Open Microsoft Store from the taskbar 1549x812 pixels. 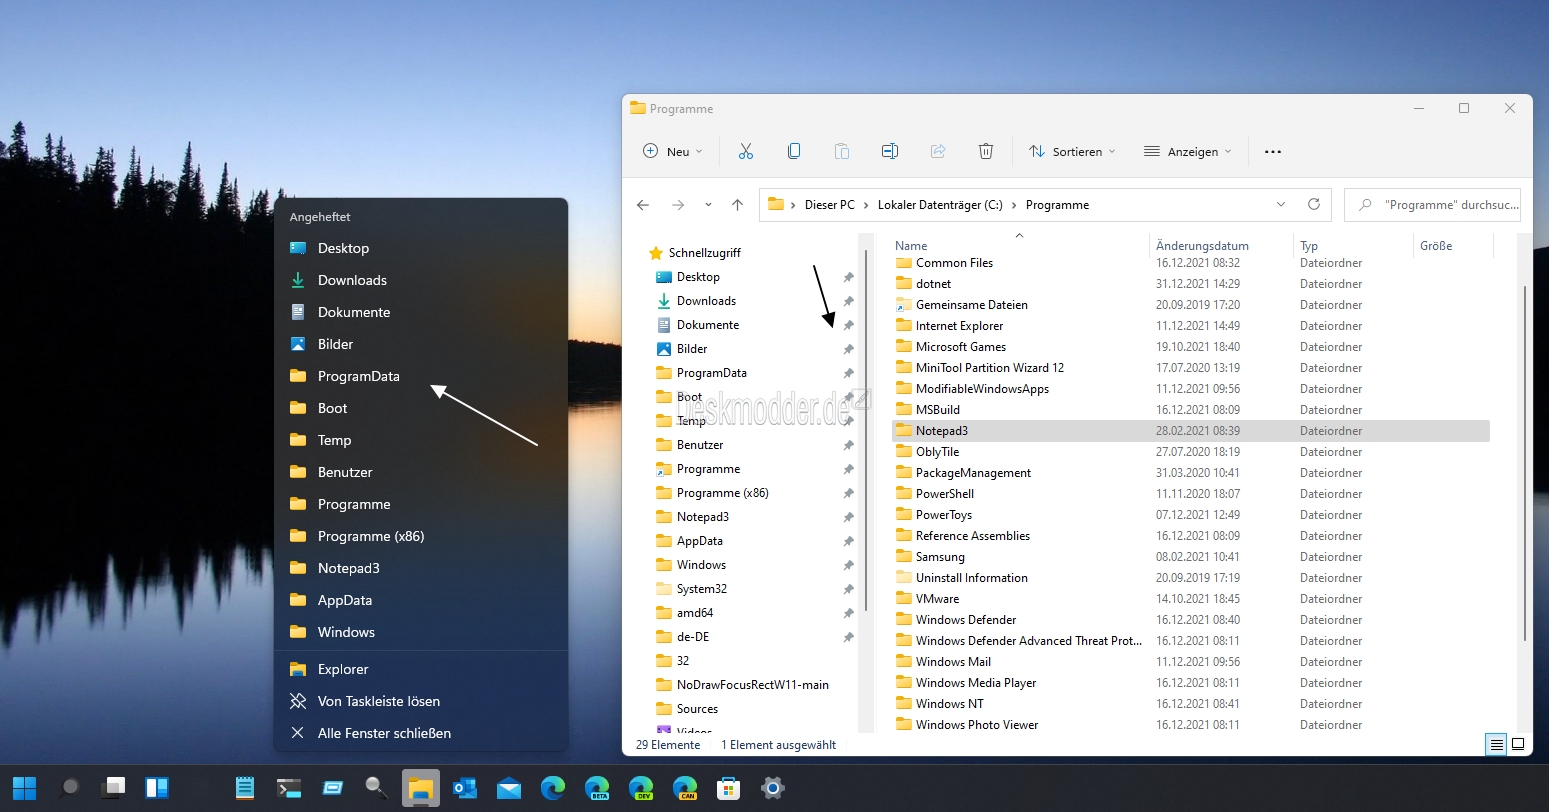click(x=729, y=788)
